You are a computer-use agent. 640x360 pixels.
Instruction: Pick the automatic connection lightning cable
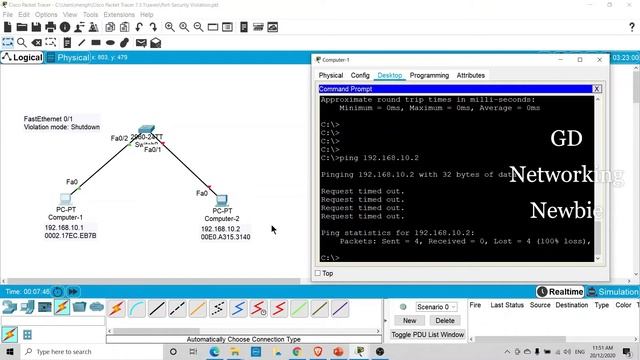[x=116, y=309]
